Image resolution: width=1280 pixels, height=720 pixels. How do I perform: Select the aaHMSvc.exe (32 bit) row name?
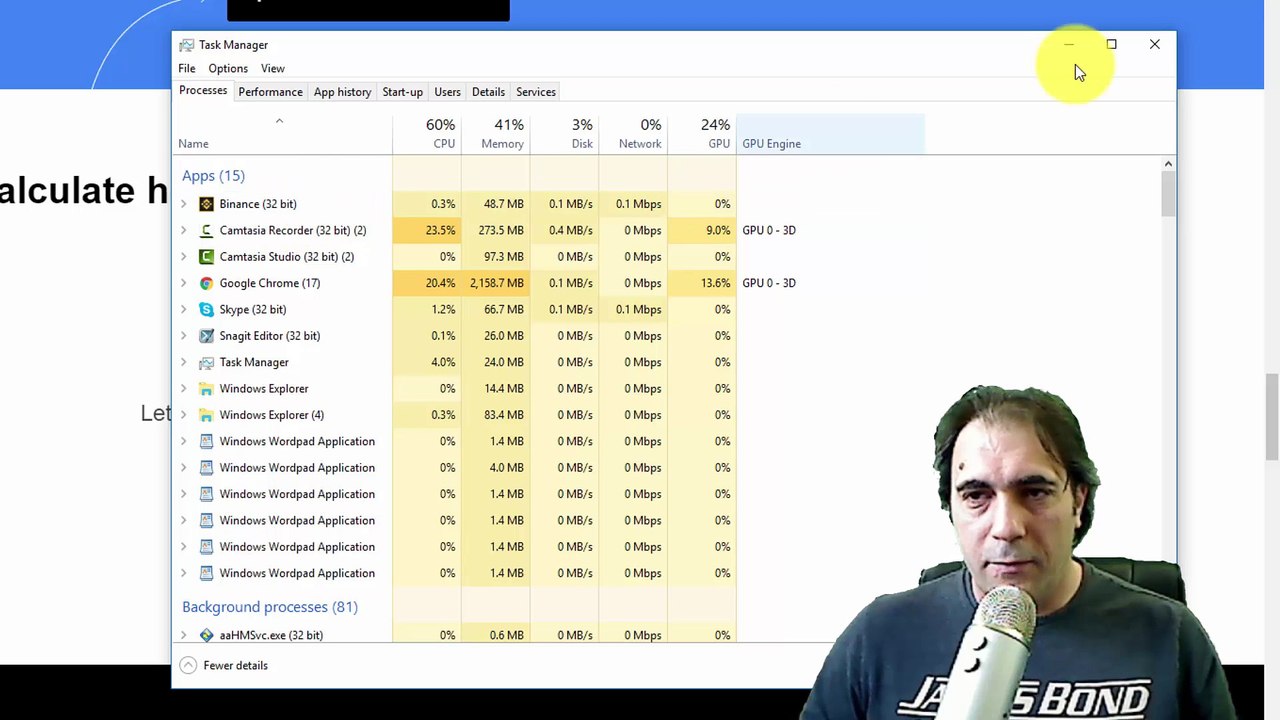click(271, 635)
